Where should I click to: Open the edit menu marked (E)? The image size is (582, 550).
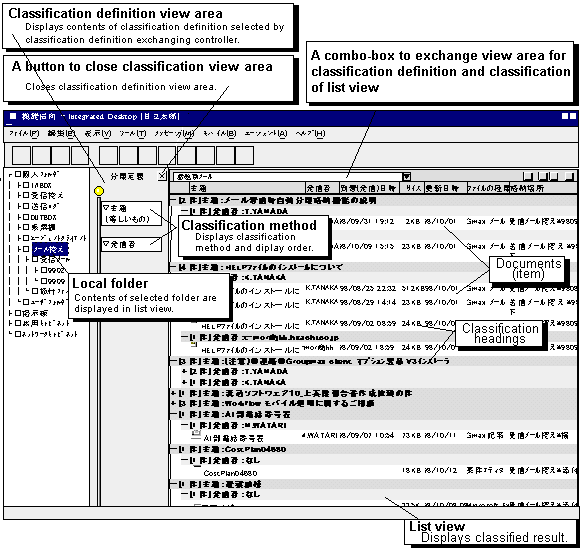(x=61, y=134)
